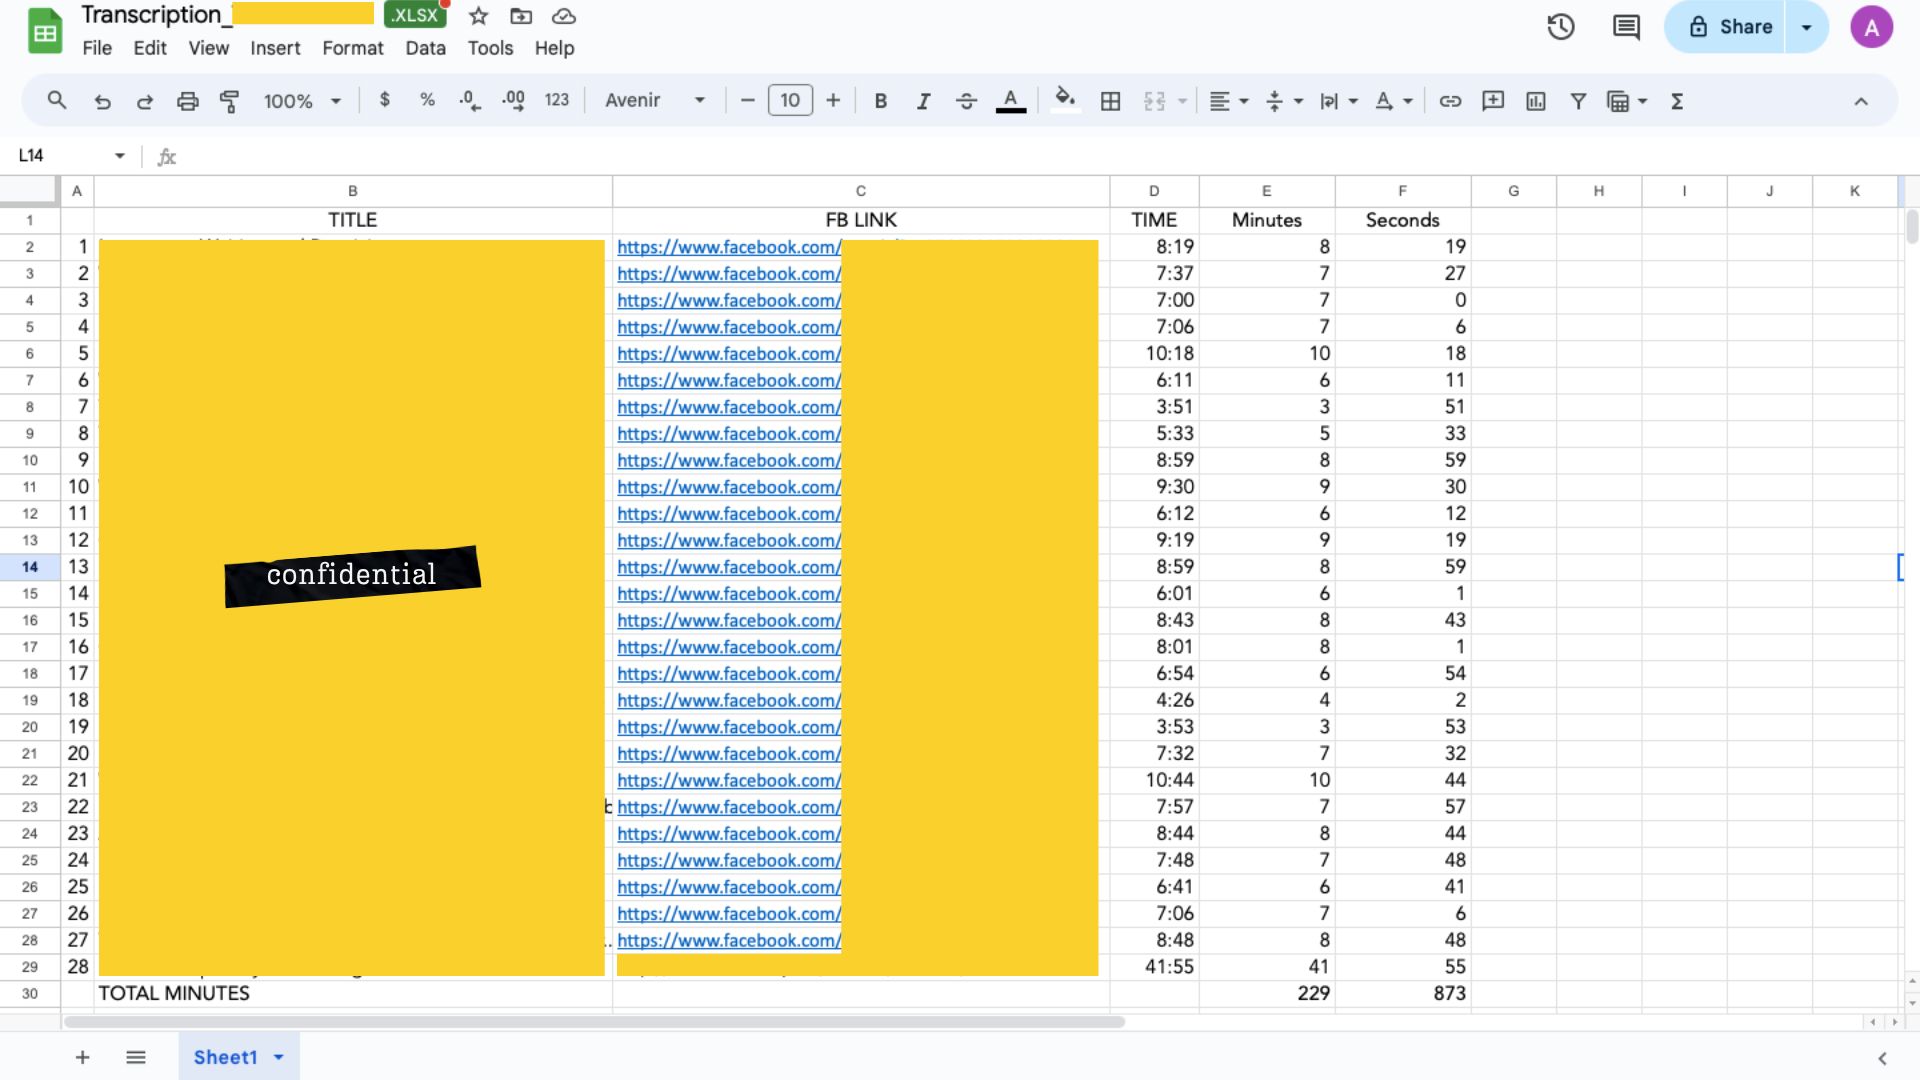Create a filter with the funnel icon
The image size is (1920, 1080).
(x=1578, y=101)
